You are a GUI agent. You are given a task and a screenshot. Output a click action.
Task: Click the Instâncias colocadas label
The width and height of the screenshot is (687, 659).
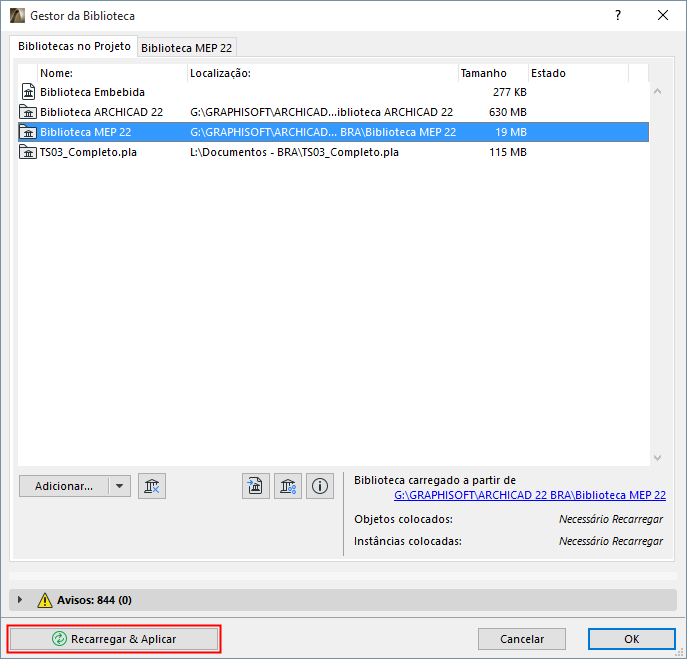click(407, 541)
